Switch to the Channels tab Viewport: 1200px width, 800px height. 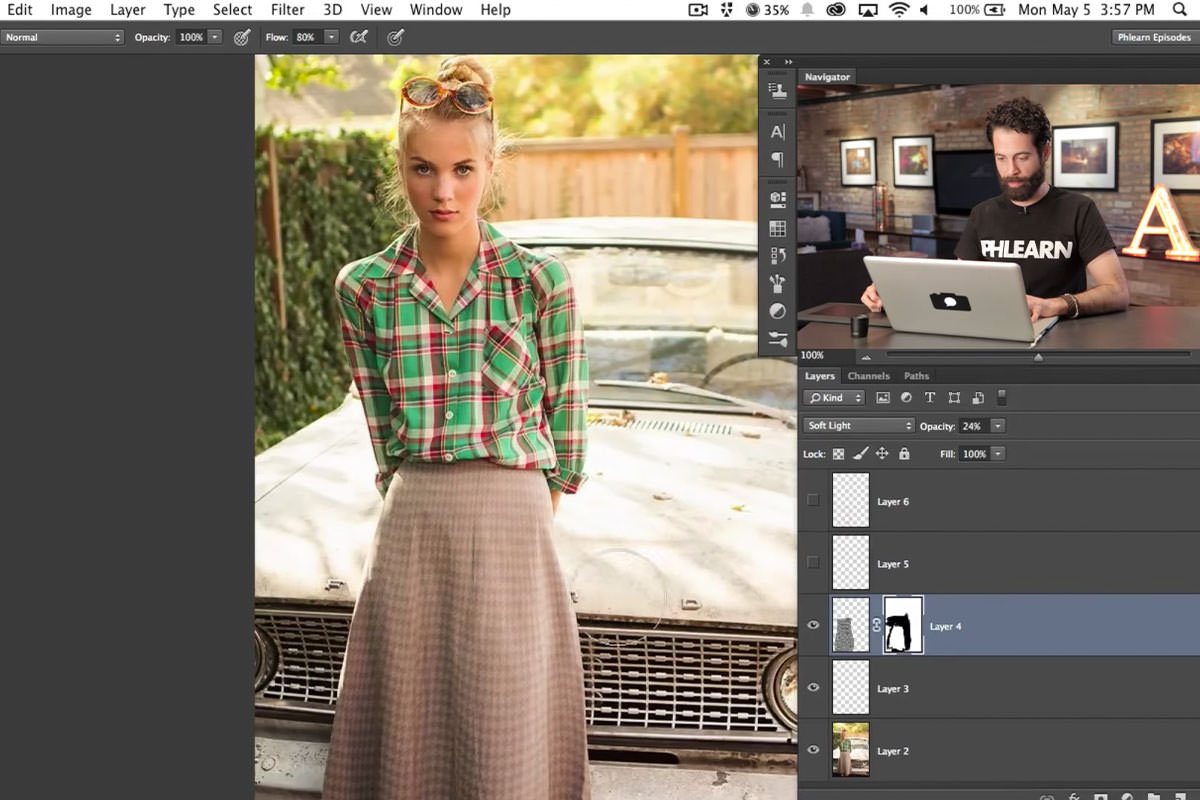pos(868,375)
